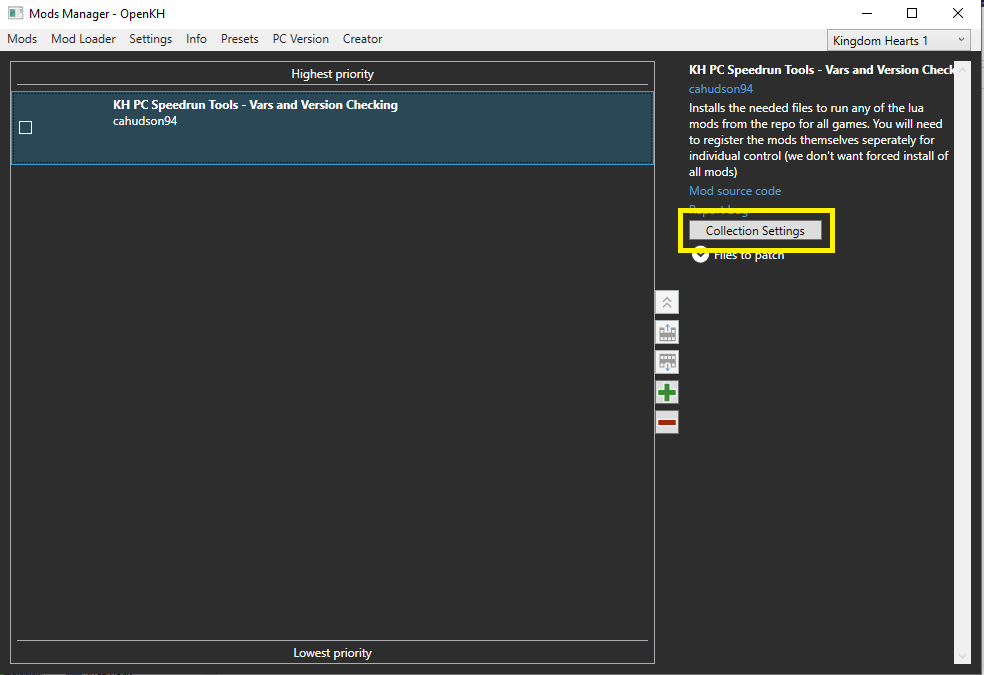Maximize the Mods Manager window
984x675 pixels.
click(912, 13)
